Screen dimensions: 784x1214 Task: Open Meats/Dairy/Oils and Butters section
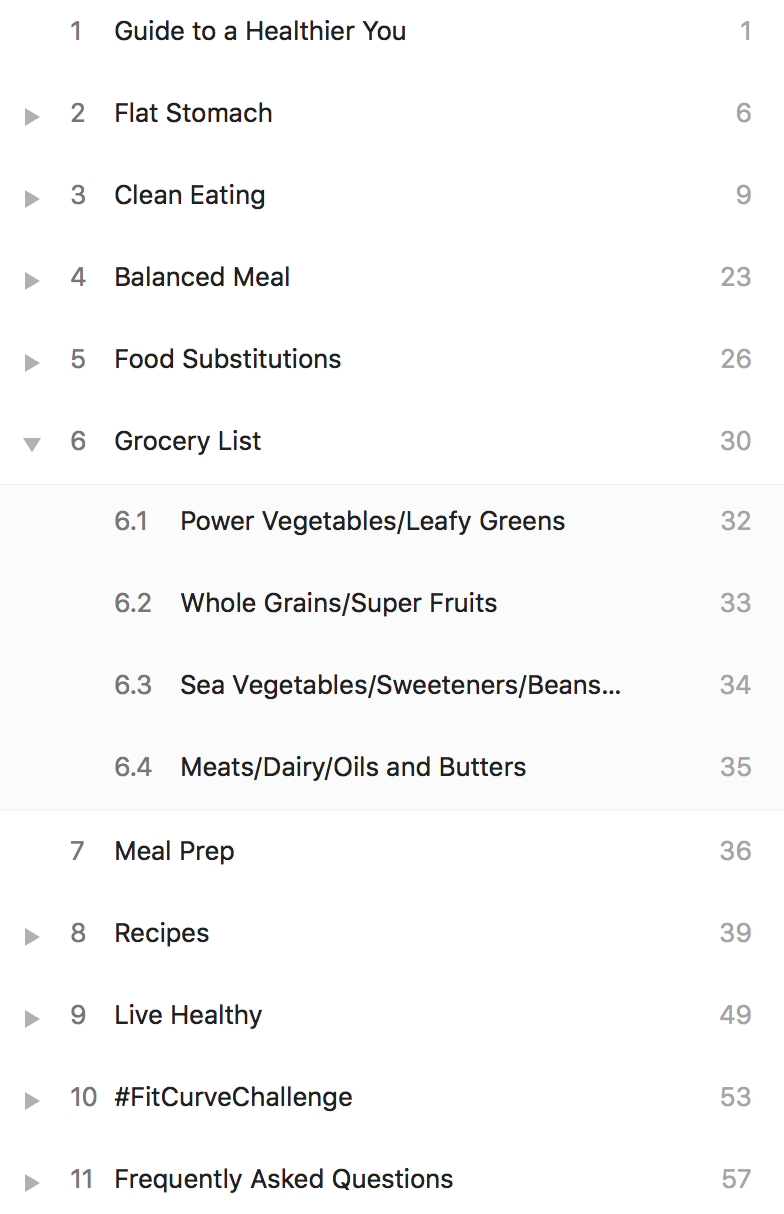[x=353, y=768]
